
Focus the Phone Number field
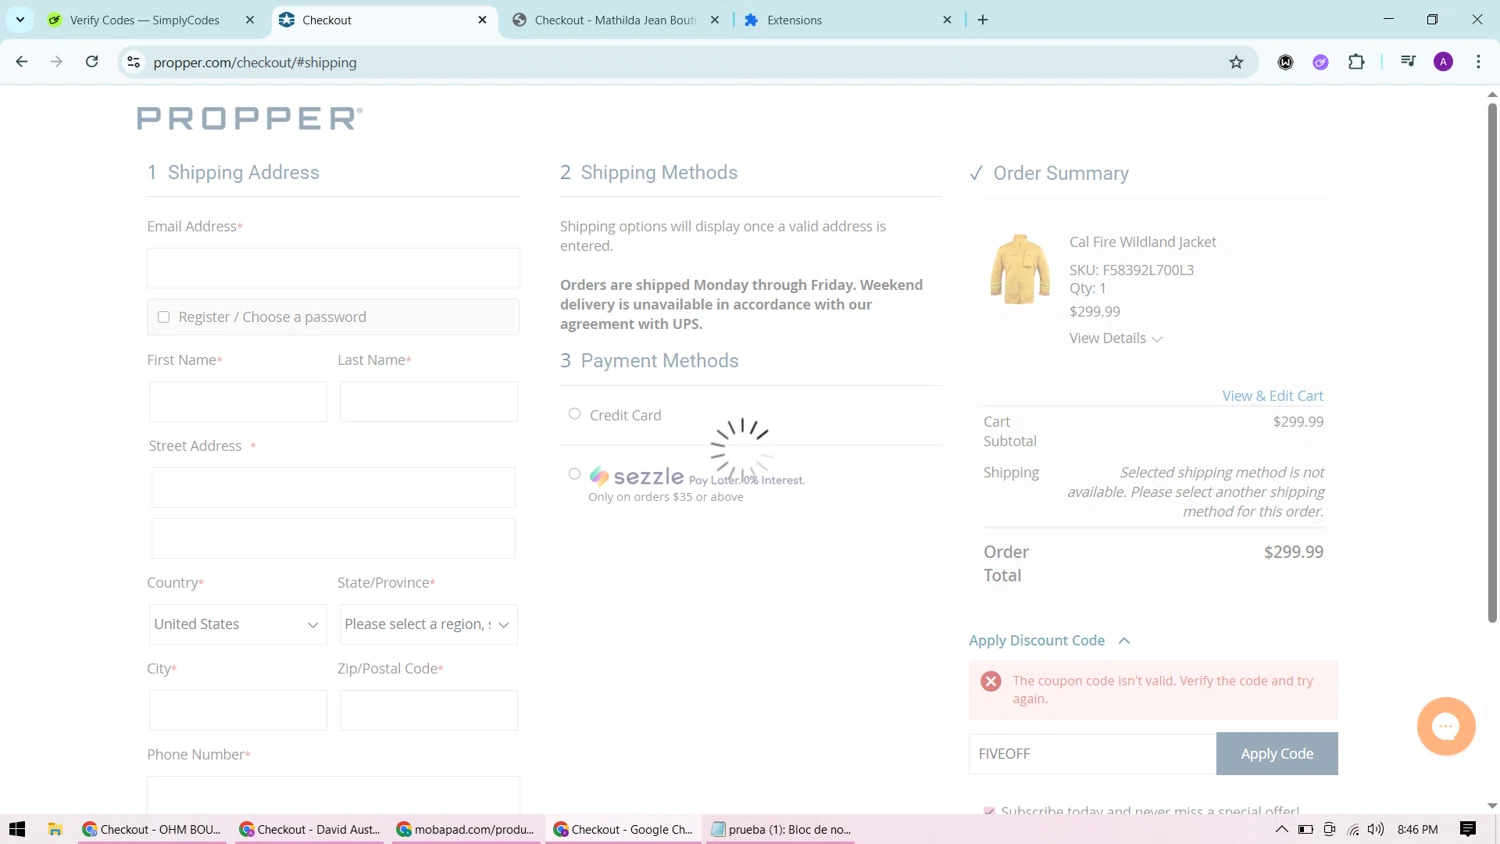point(333,794)
